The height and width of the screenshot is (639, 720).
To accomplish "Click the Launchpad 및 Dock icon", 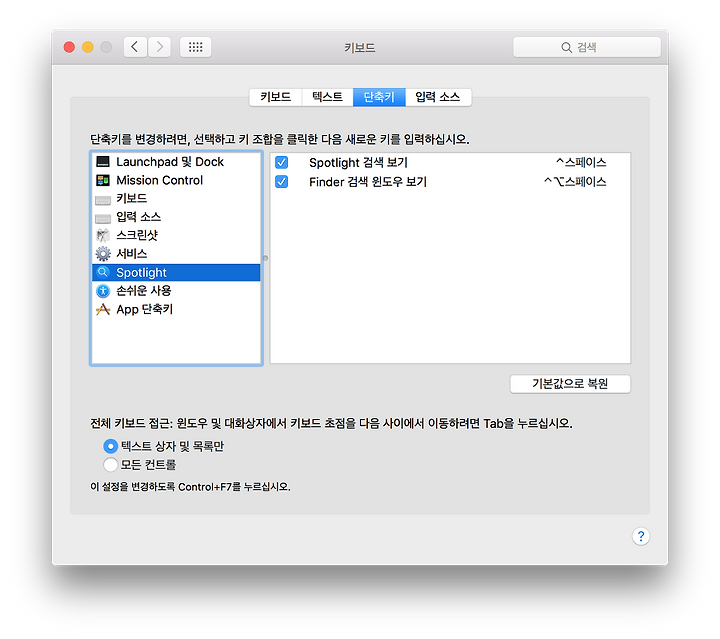I will tap(103, 162).
